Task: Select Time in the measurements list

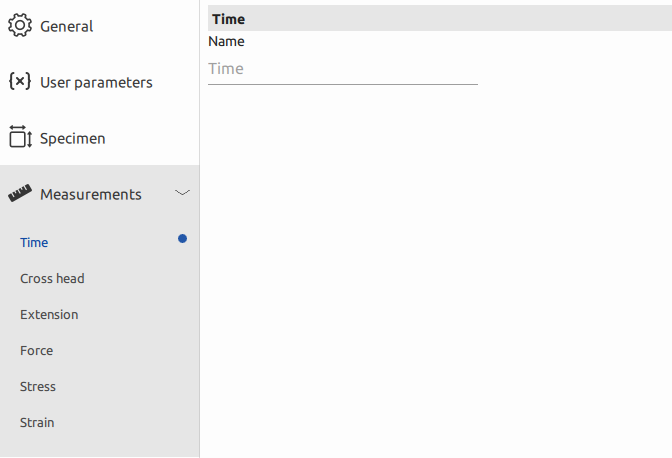Action: click(34, 242)
